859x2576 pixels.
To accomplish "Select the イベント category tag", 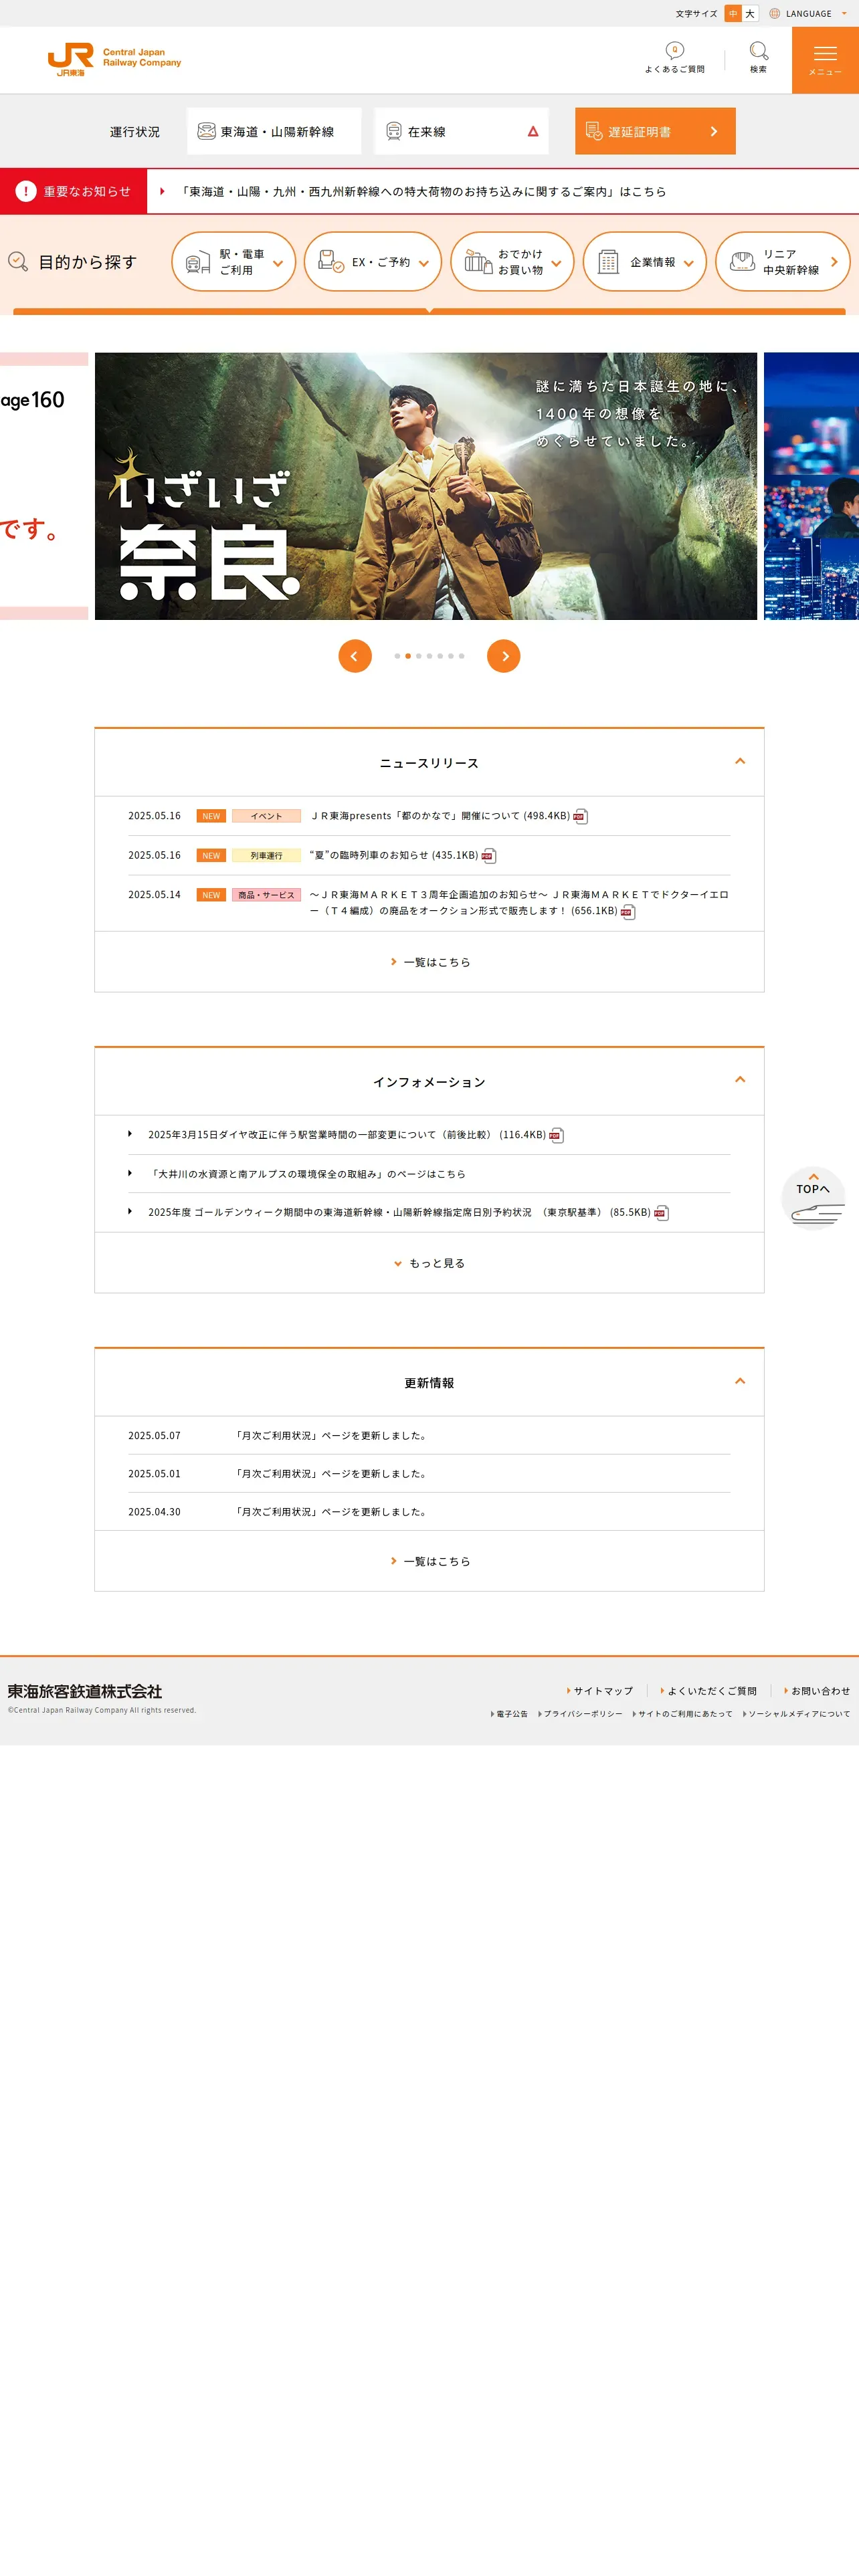I will pyautogui.click(x=266, y=816).
